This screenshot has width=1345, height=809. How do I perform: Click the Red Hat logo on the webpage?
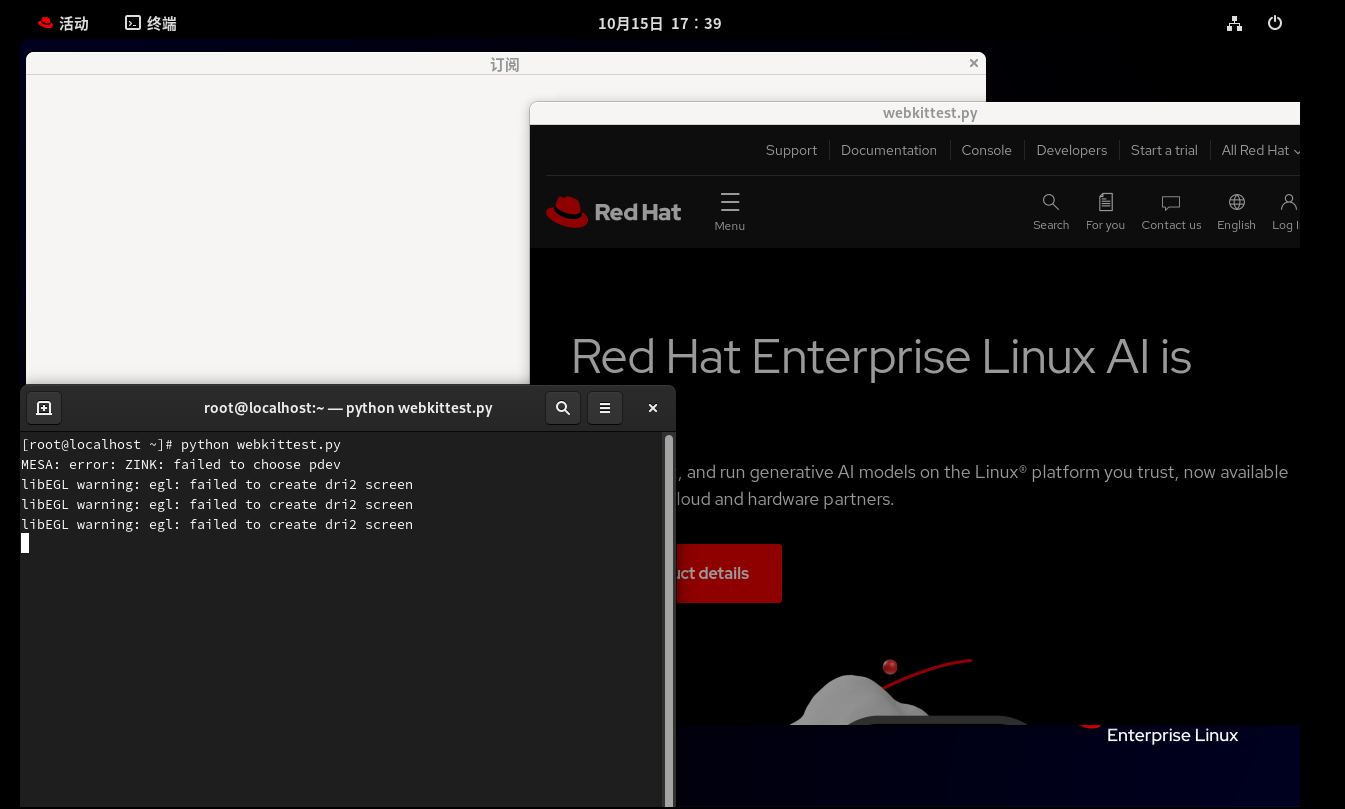coord(614,211)
